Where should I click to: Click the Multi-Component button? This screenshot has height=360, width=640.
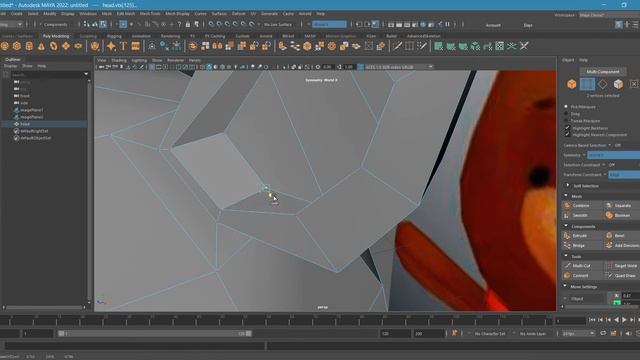[x=603, y=71]
